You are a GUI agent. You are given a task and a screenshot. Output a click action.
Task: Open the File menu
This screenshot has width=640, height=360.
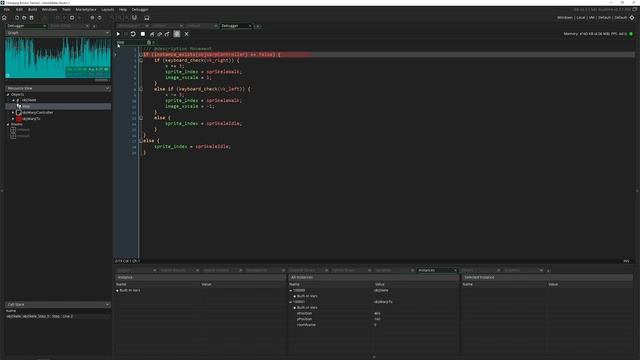click(x=7, y=9)
